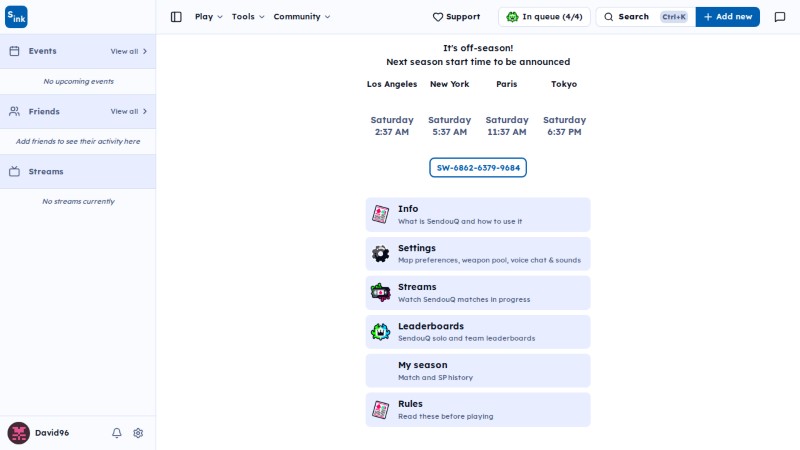Toggle the sidebar panel icon
The width and height of the screenshot is (800, 450).
coord(176,17)
